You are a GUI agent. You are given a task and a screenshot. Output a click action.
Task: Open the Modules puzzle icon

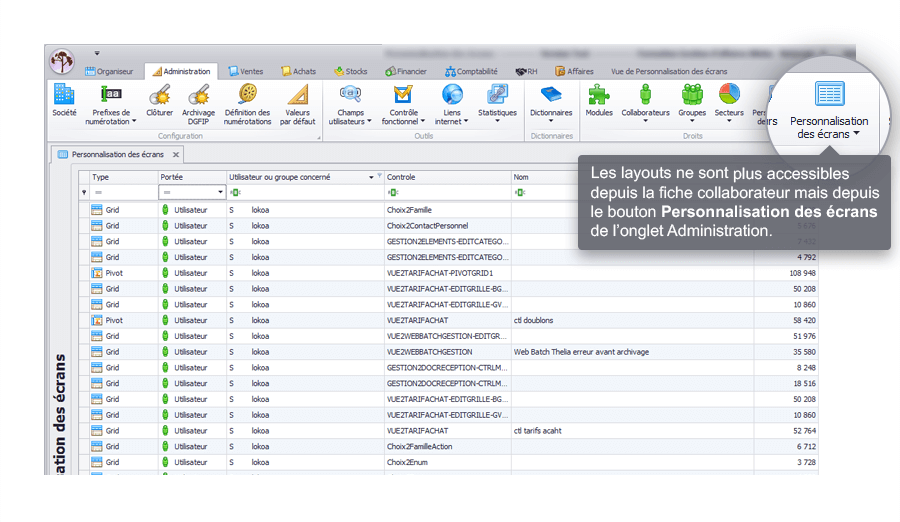(x=599, y=100)
